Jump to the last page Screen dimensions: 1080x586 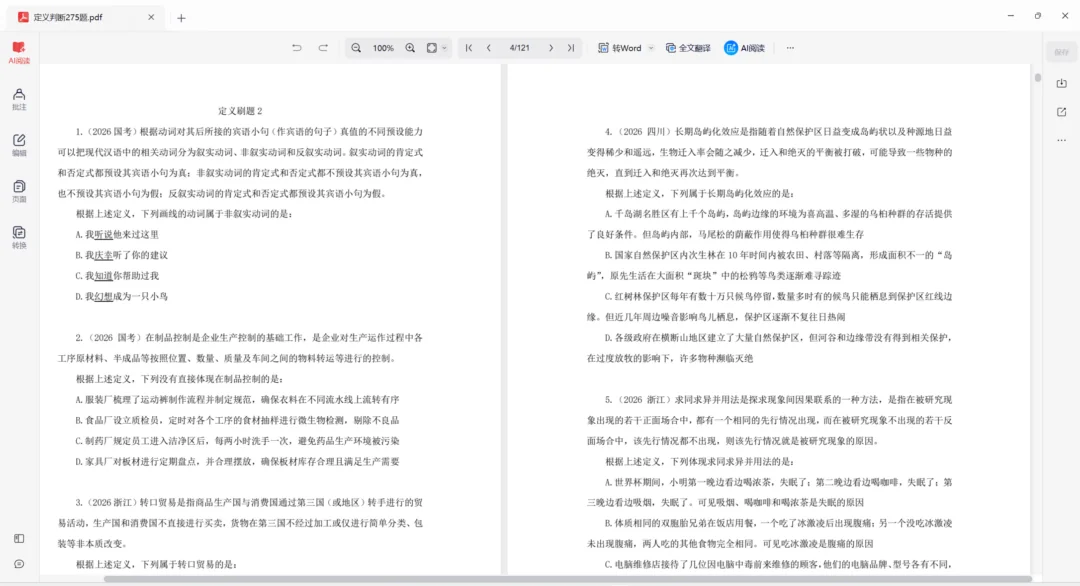[x=571, y=48]
